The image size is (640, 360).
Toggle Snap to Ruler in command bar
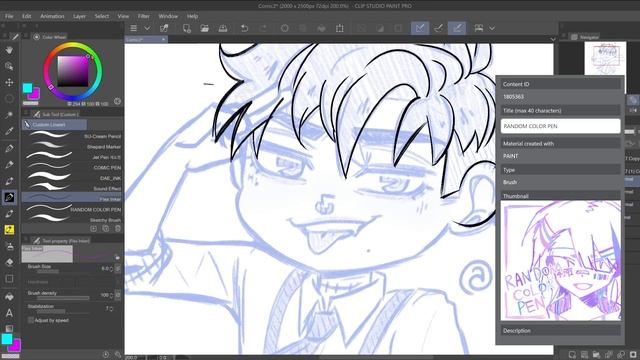(x=420, y=28)
